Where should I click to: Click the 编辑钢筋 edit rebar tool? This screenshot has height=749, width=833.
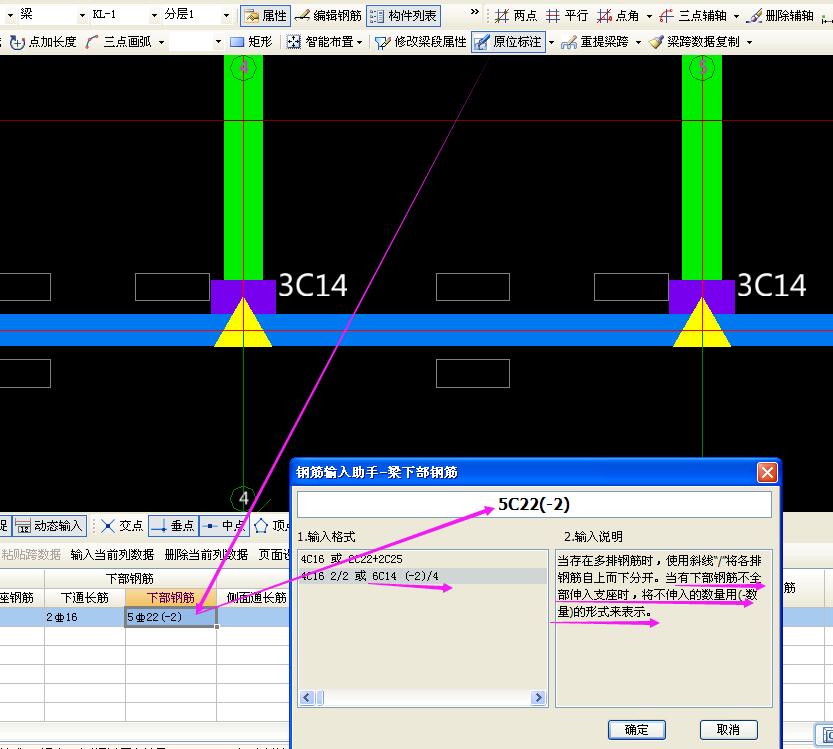[x=328, y=16]
